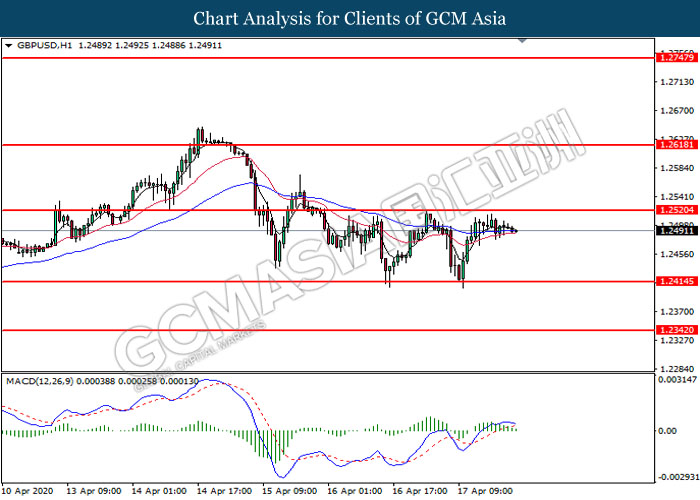Click the chart title mentioning GCM Asia
This screenshot has height=500, width=700.
coord(350,18)
